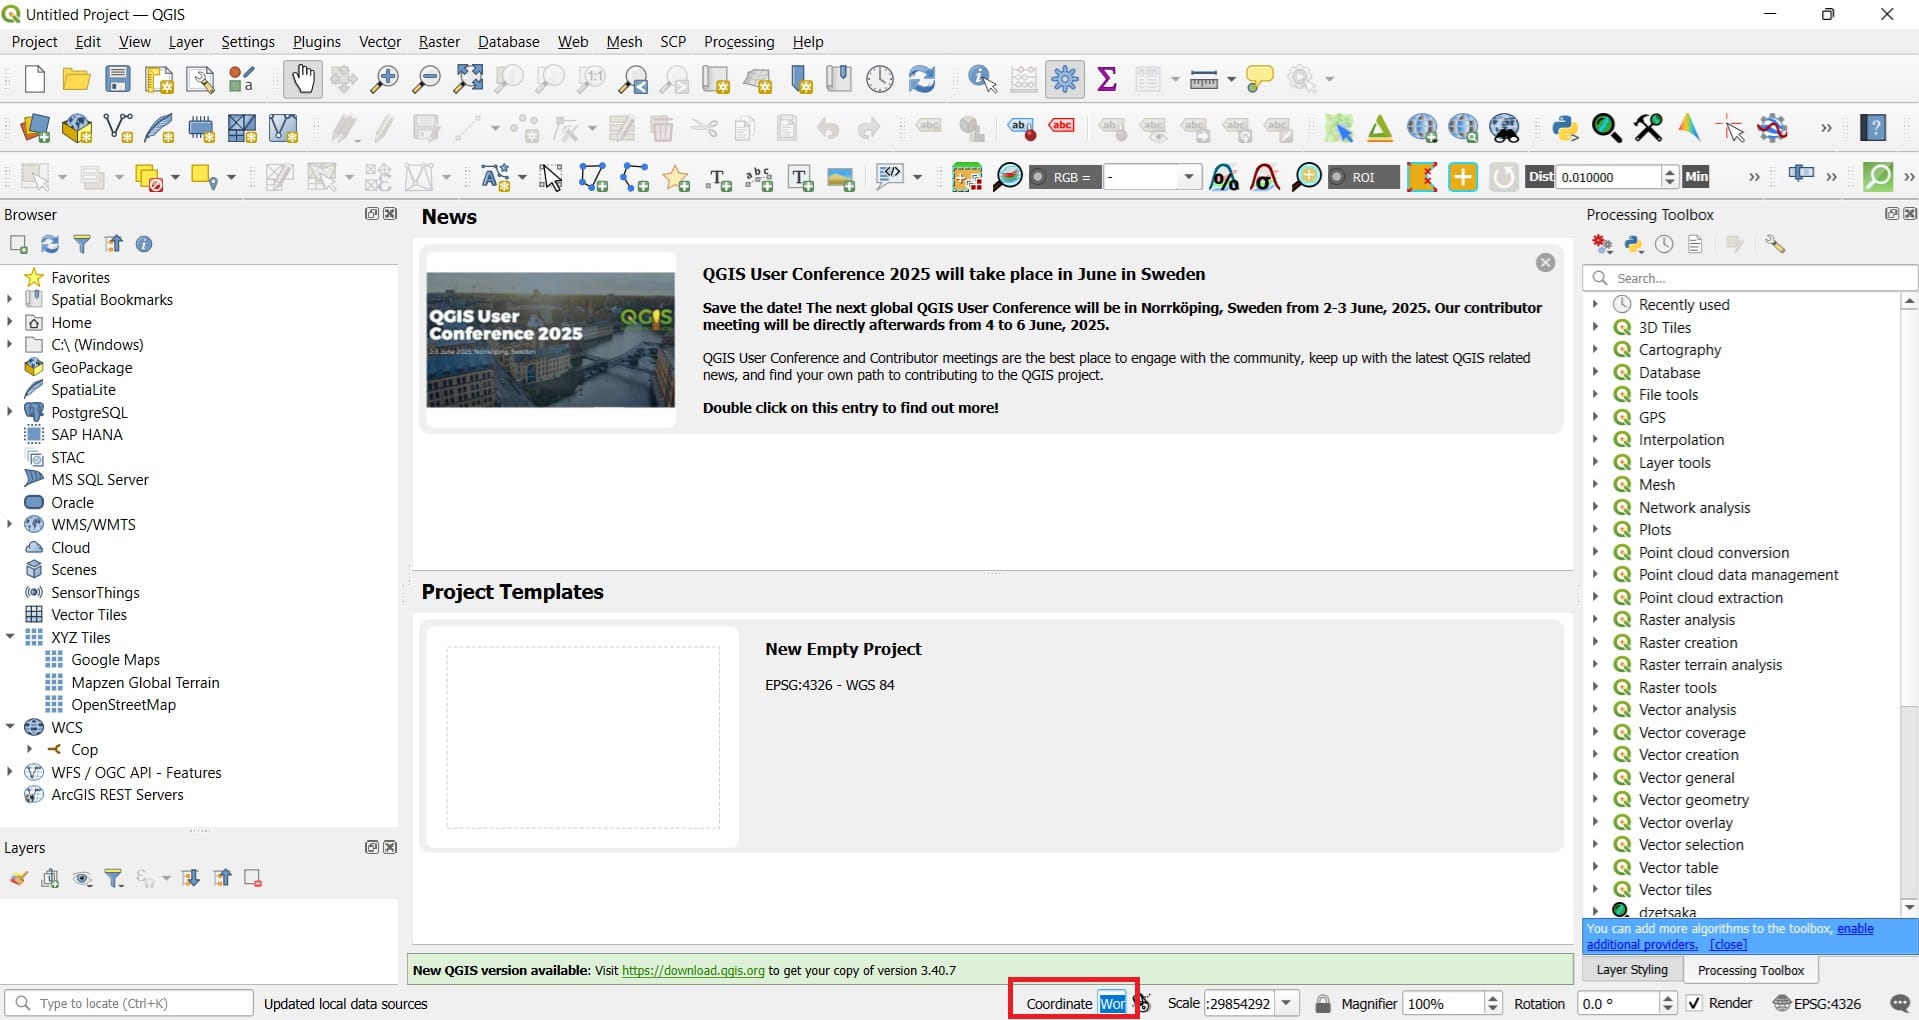Screen dimensions: 1919x1020
Task: Switch to the Processing Toolbox tab
Action: (x=1751, y=970)
